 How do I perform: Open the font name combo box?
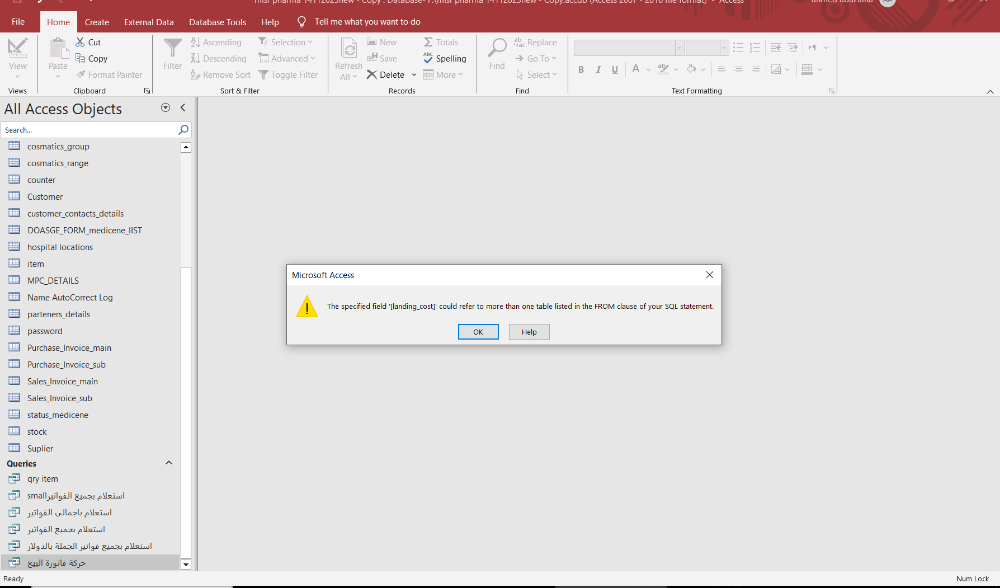[x=629, y=48]
